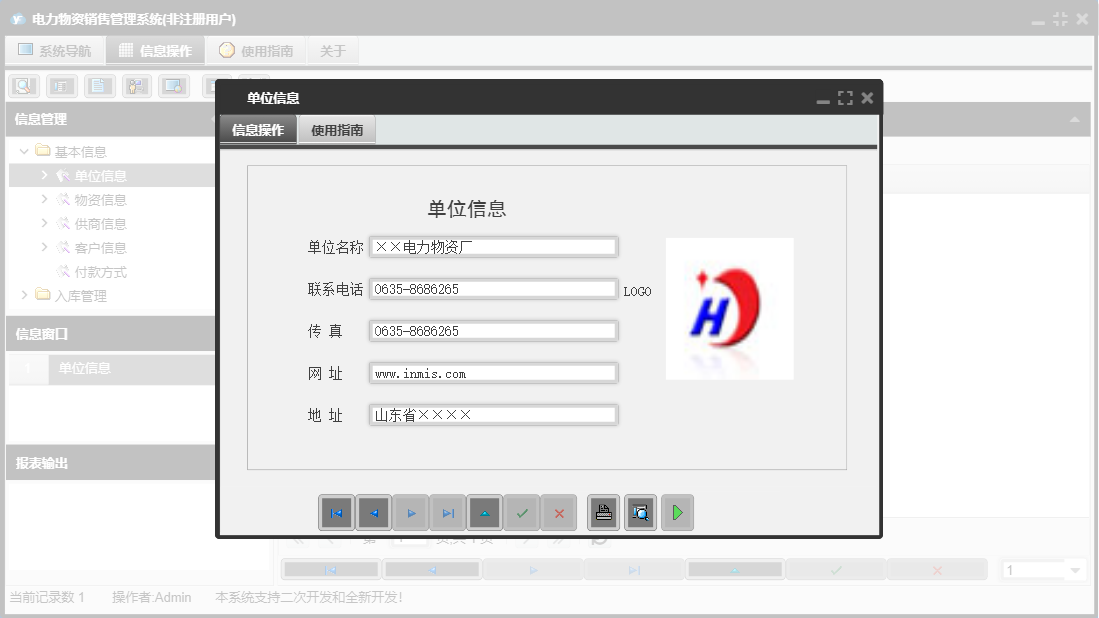Click the green run arrow icon

(677, 512)
